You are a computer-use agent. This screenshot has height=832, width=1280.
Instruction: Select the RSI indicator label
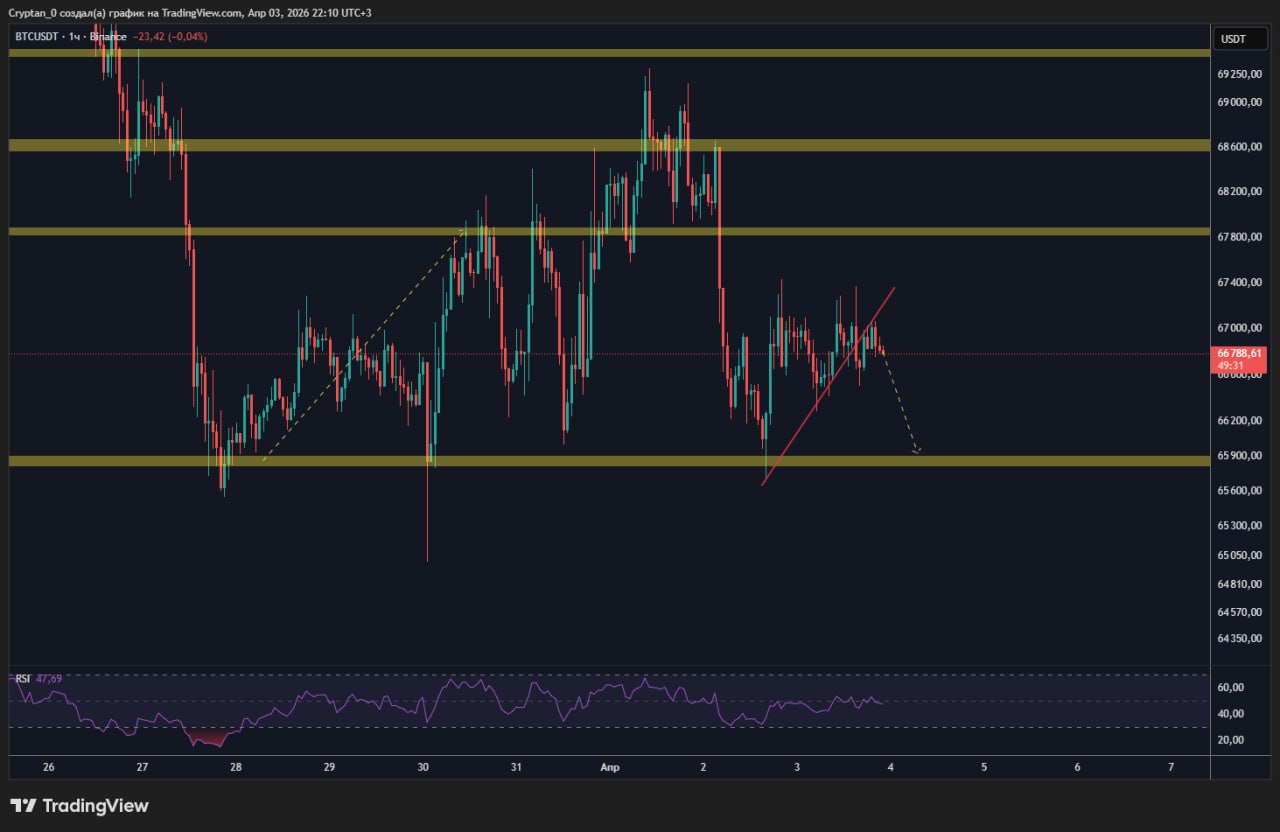[23, 679]
